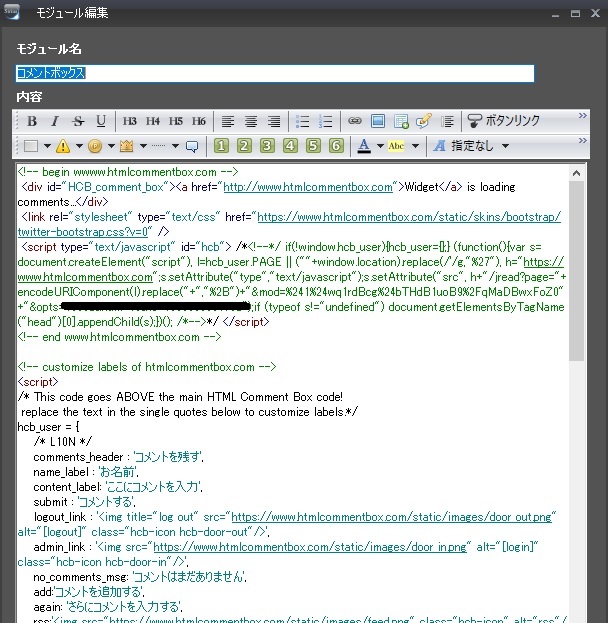Toggle underline text formatting

[x=100, y=121]
